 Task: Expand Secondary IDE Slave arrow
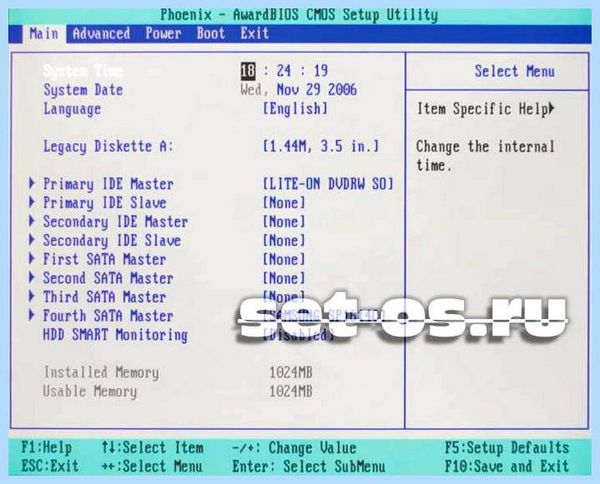tap(32, 240)
